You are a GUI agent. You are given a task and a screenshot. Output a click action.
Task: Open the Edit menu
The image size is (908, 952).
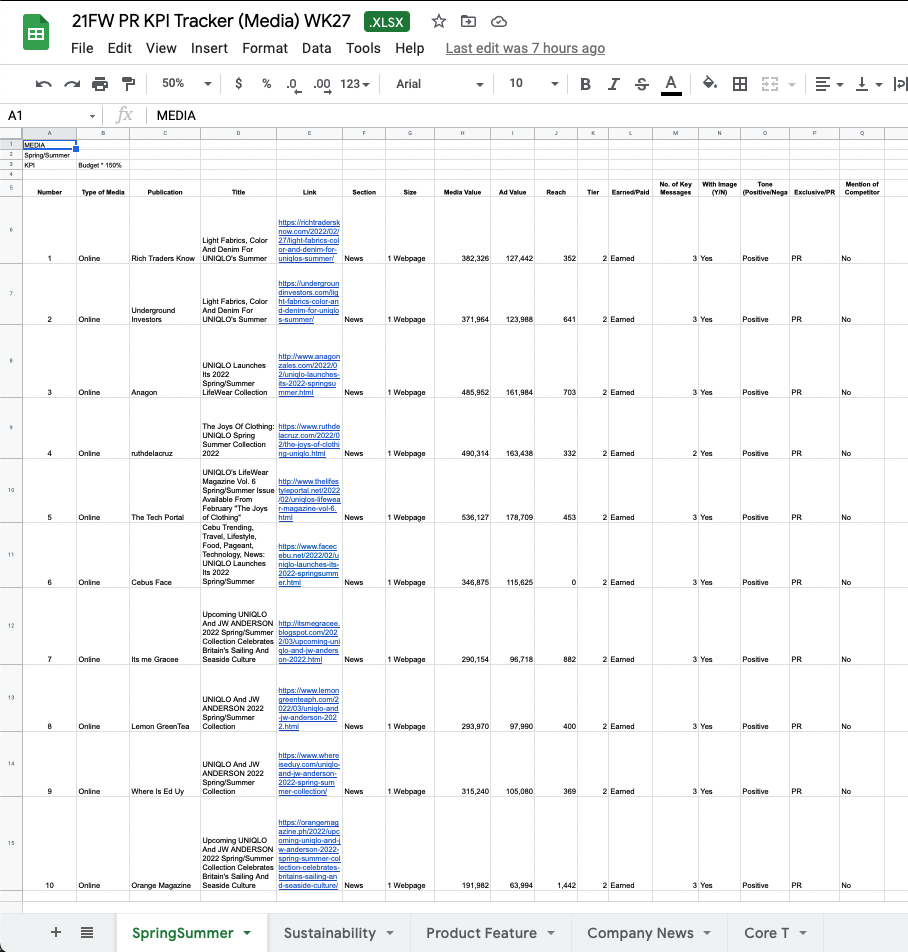tap(120, 49)
